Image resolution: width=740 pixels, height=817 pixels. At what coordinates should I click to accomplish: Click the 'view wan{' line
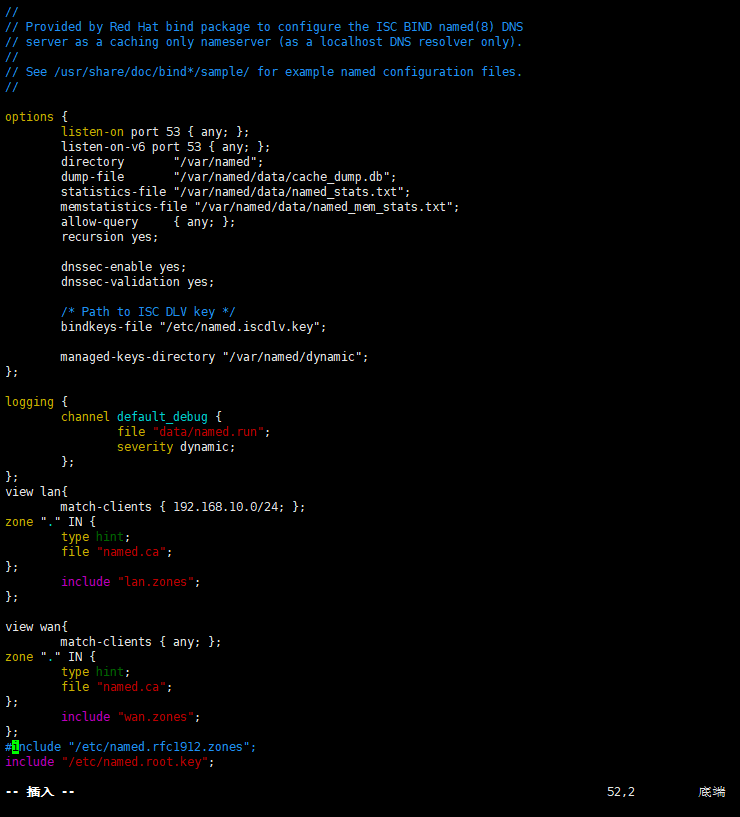pos(36,627)
